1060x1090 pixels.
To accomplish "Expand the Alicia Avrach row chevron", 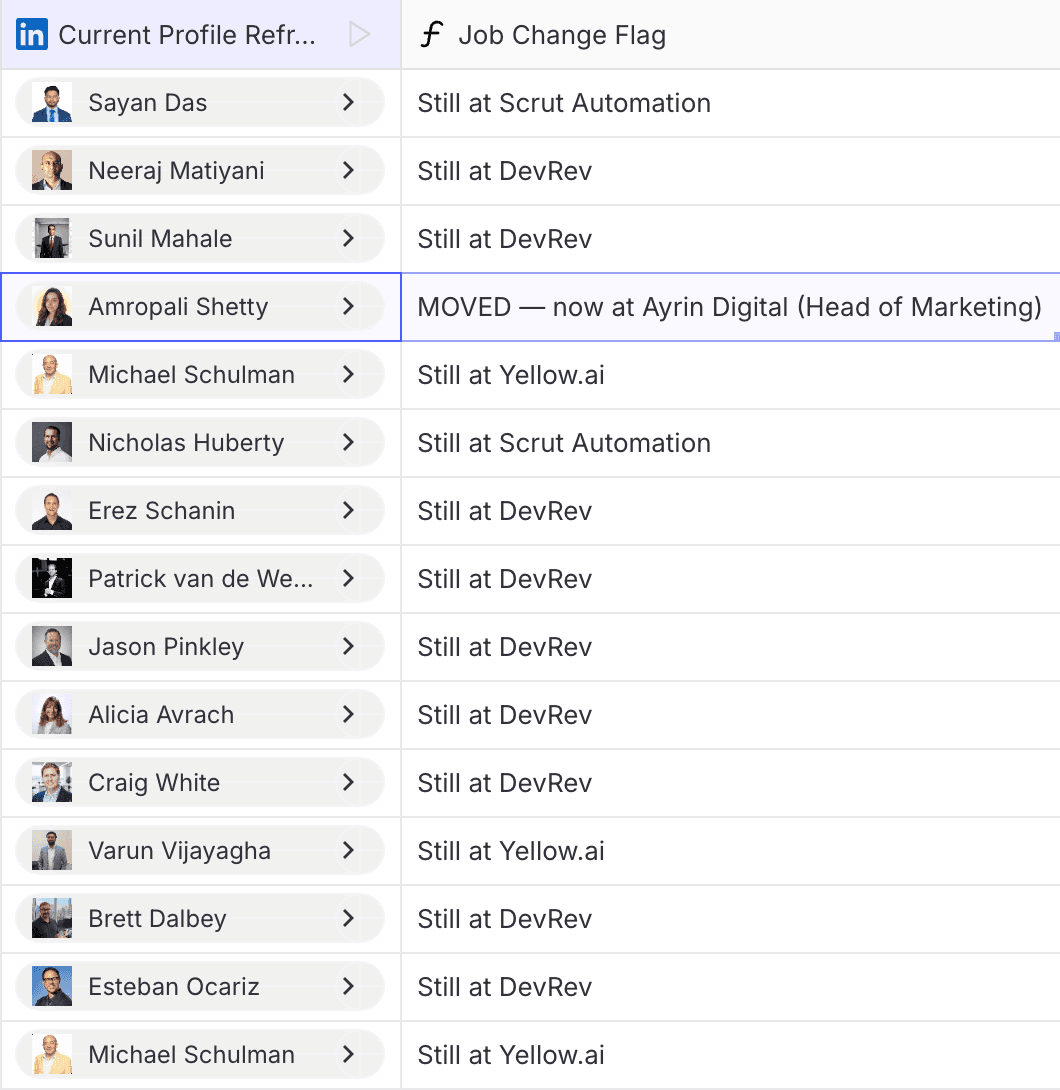I will click(349, 715).
